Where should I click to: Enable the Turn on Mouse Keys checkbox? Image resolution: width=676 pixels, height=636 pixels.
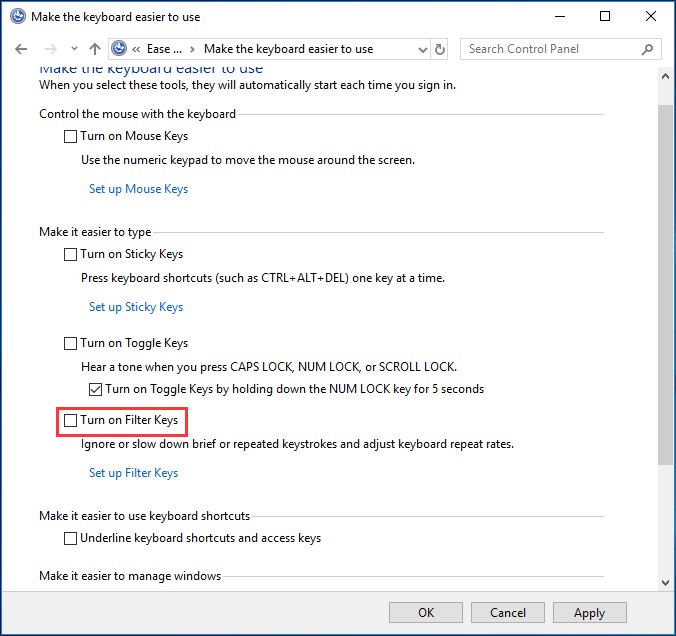70,136
